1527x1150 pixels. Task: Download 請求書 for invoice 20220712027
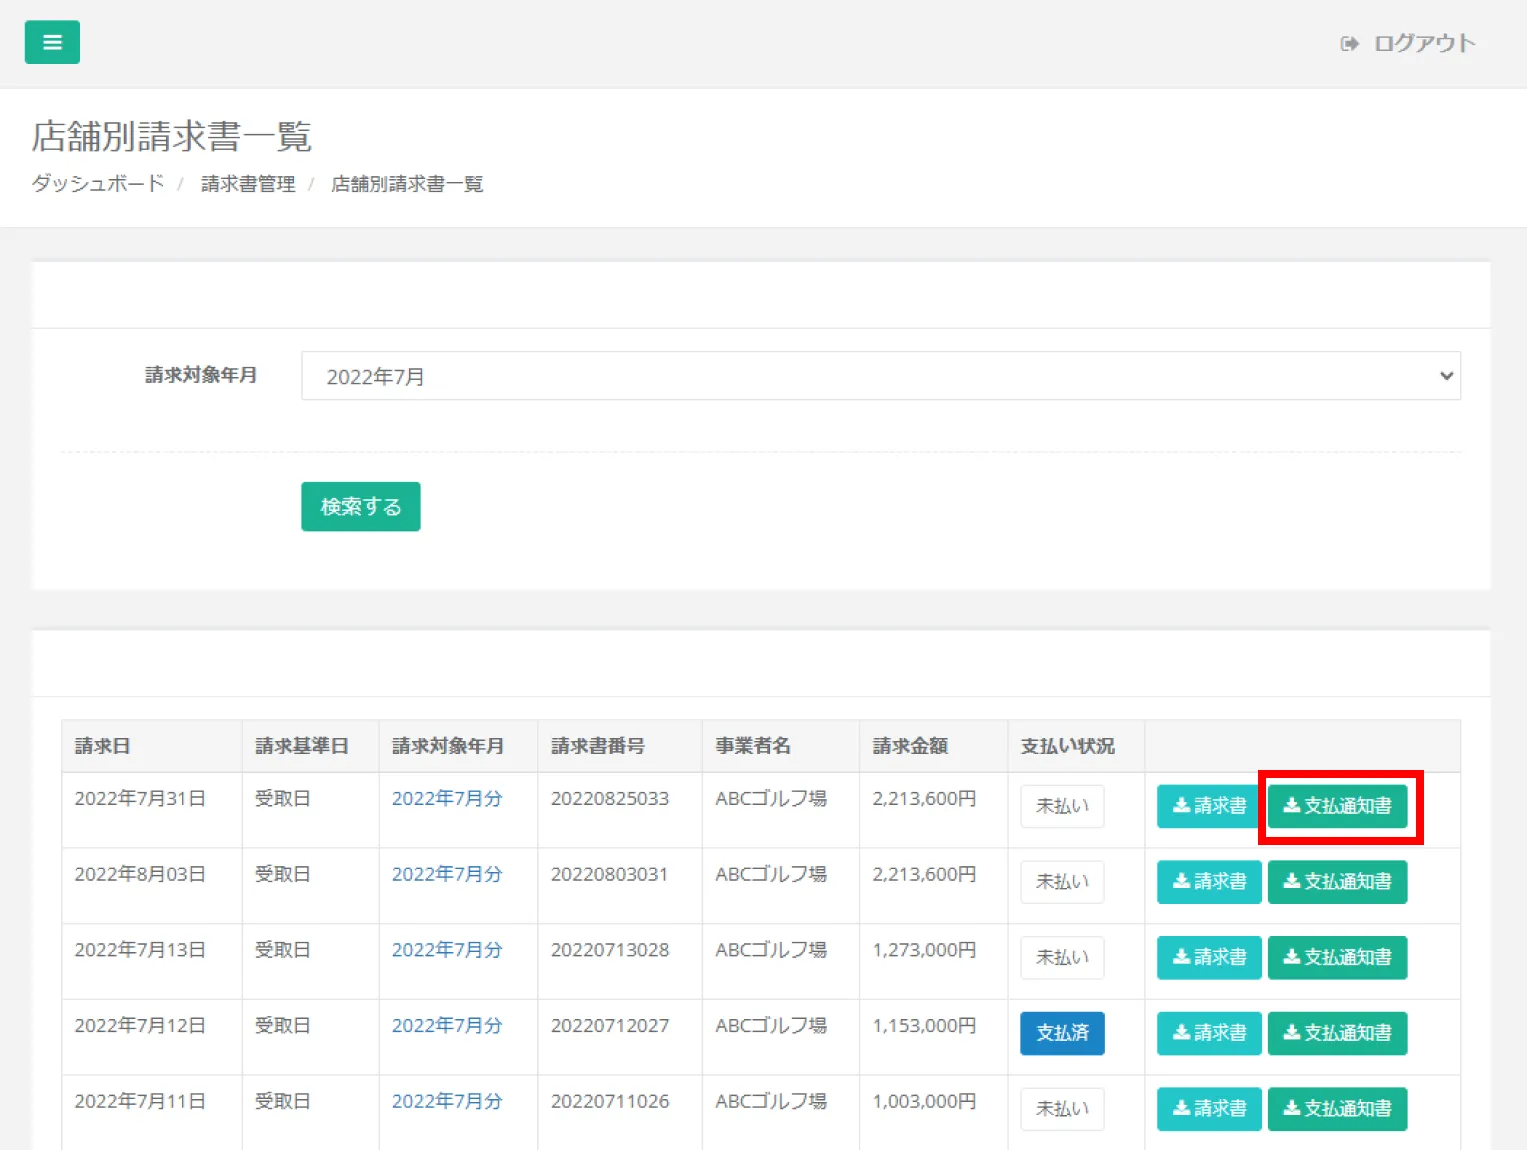pyautogui.click(x=1209, y=1033)
